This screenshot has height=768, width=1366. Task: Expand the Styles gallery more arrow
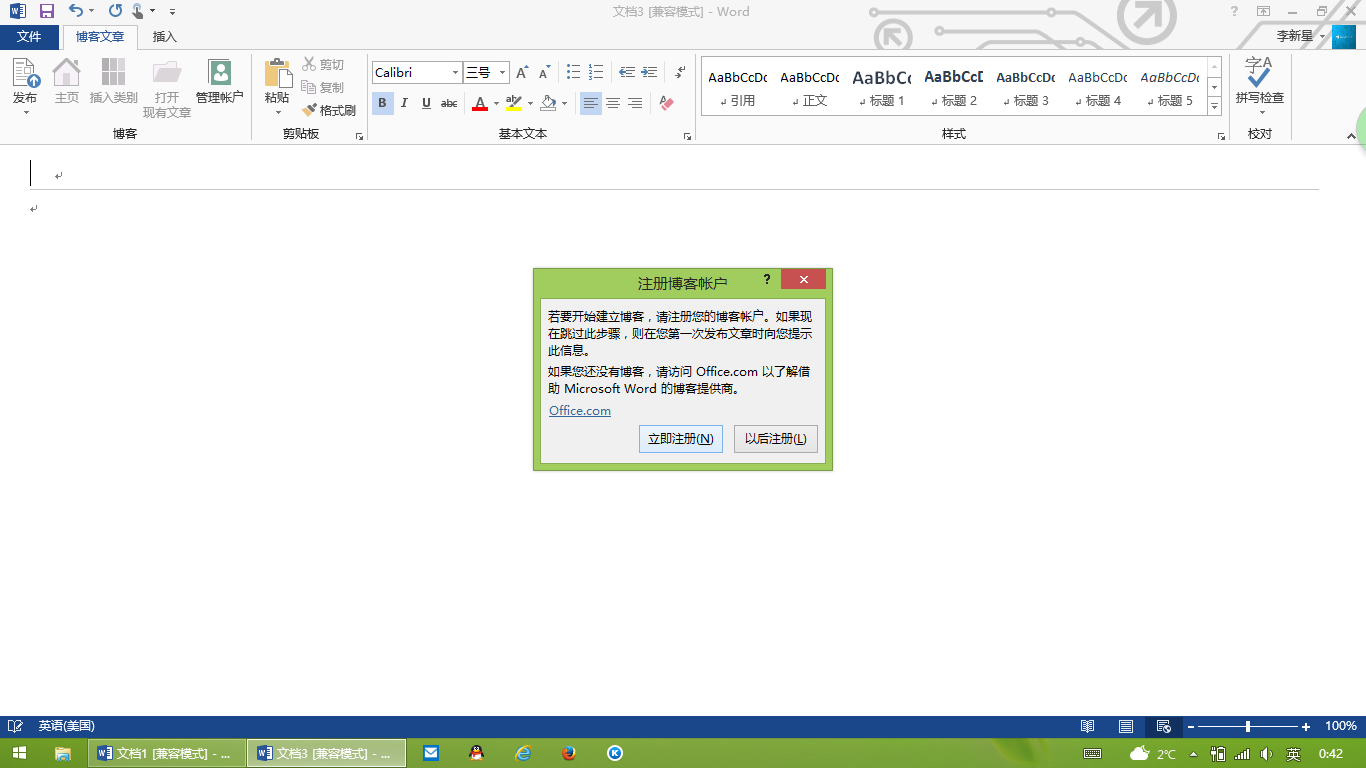(x=1215, y=106)
